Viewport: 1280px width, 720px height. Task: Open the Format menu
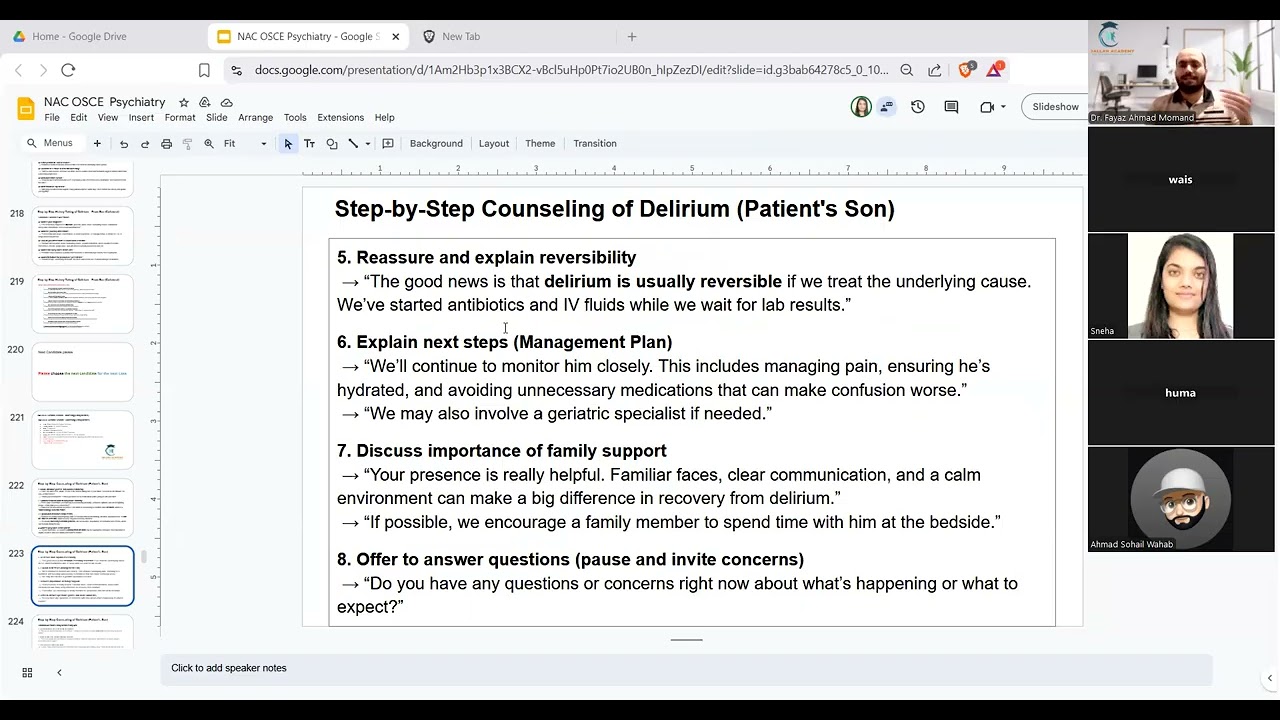tap(180, 118)
